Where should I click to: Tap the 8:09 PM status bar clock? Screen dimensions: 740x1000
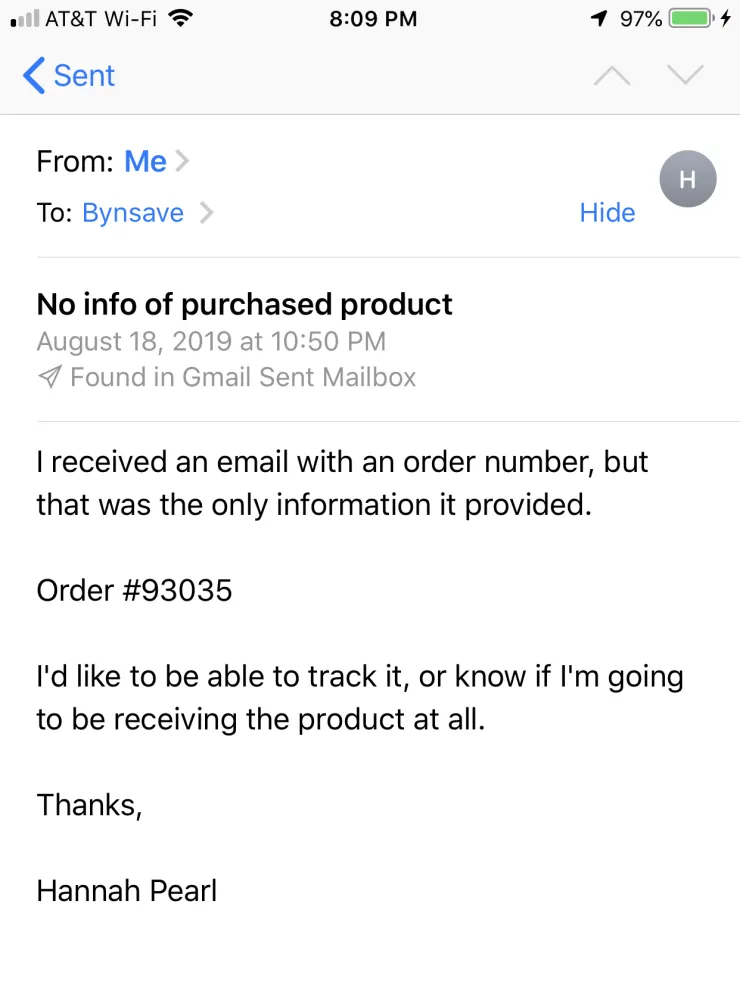point(373,18)
